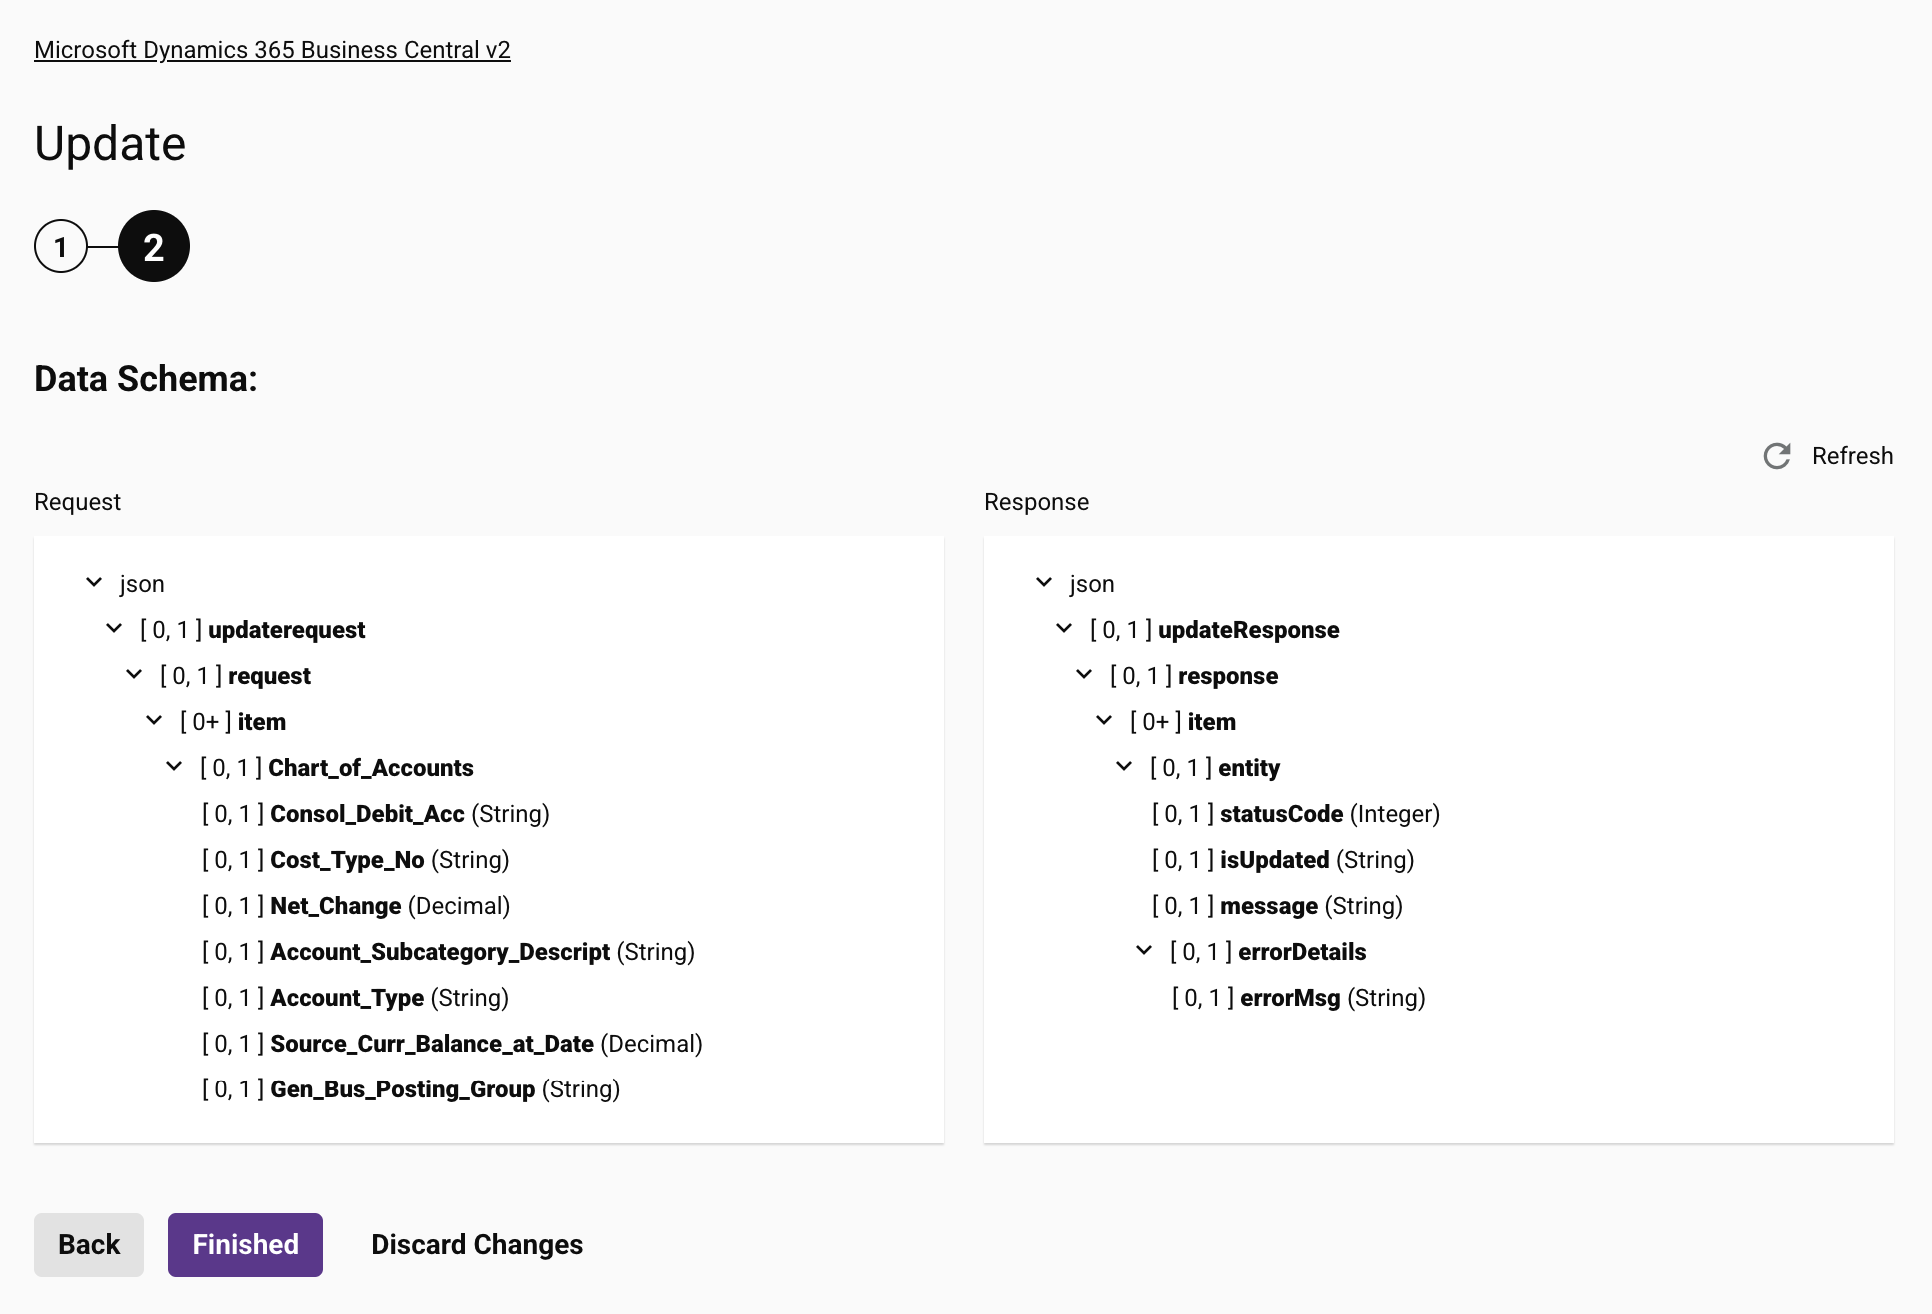Select the Cost_Type_No field
The image size is (1932, 1314).
356,860
